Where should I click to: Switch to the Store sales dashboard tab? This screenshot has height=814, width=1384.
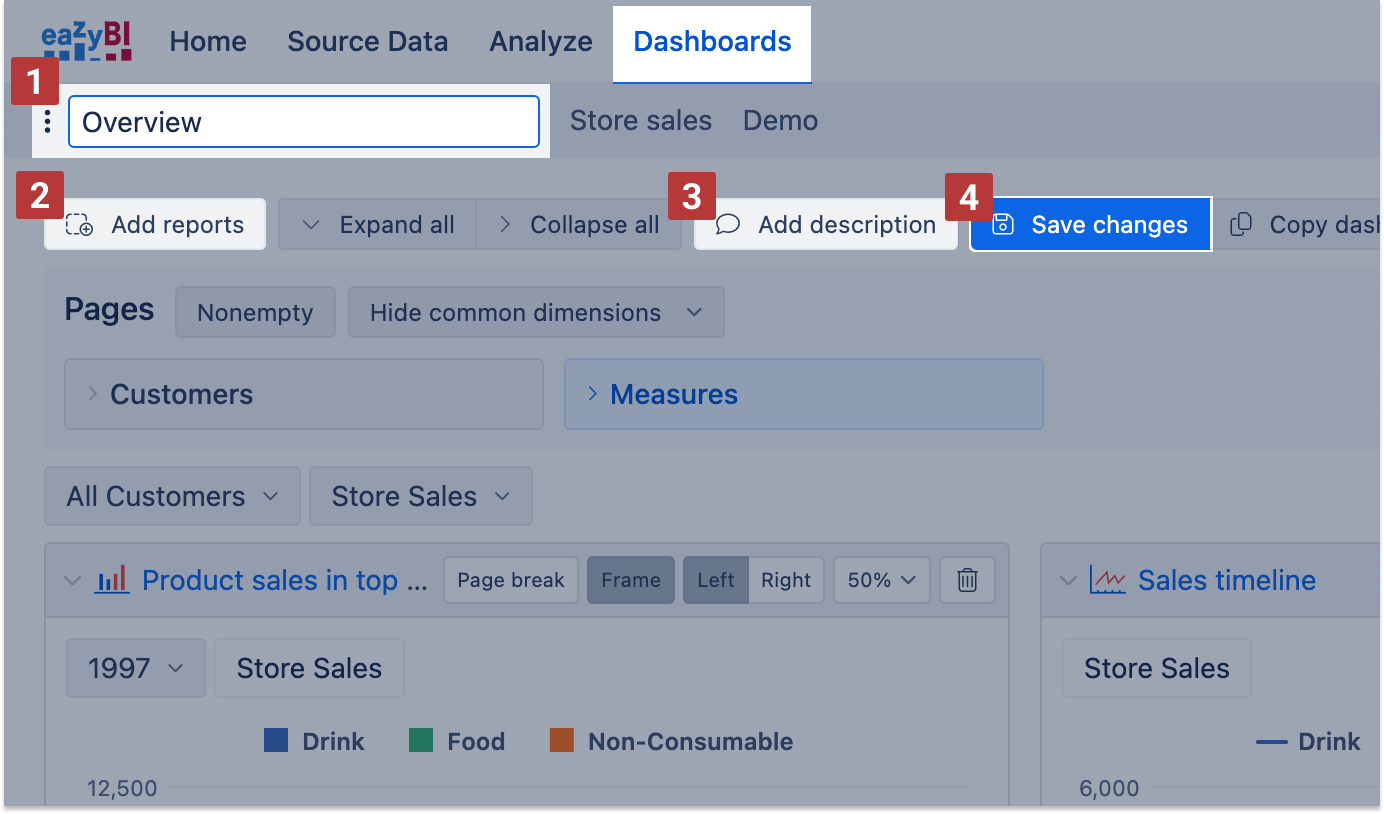640,121
